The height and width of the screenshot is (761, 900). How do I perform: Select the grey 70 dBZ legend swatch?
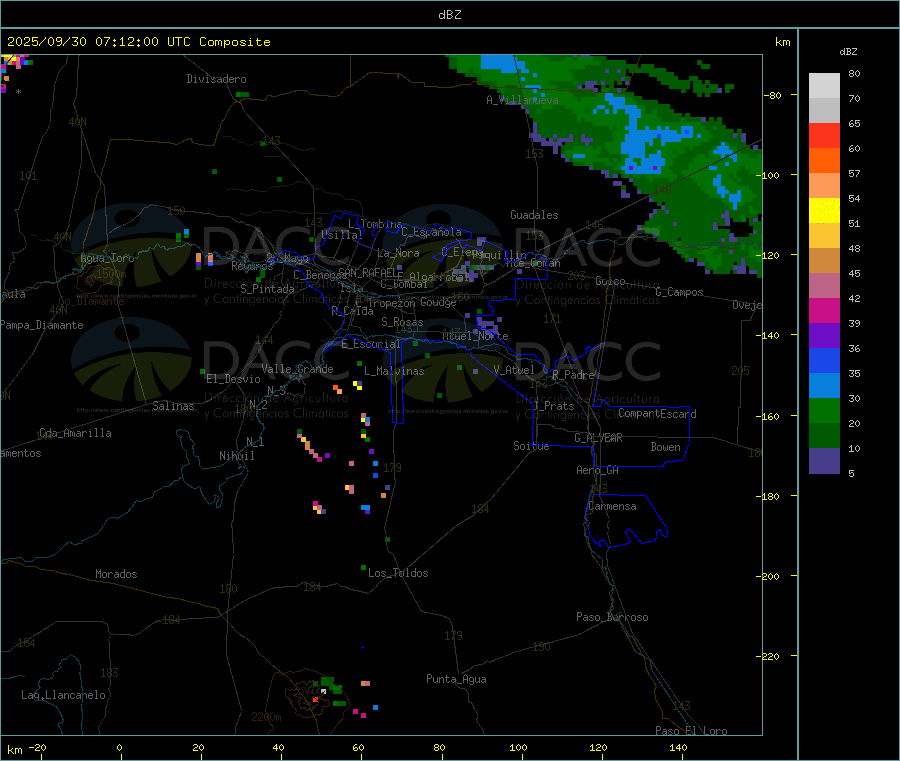(824, 111)
